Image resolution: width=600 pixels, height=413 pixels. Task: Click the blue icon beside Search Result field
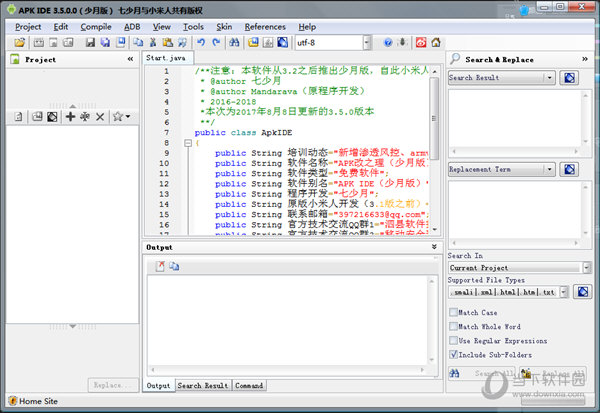pyautogui.click(x=569, y=78)
